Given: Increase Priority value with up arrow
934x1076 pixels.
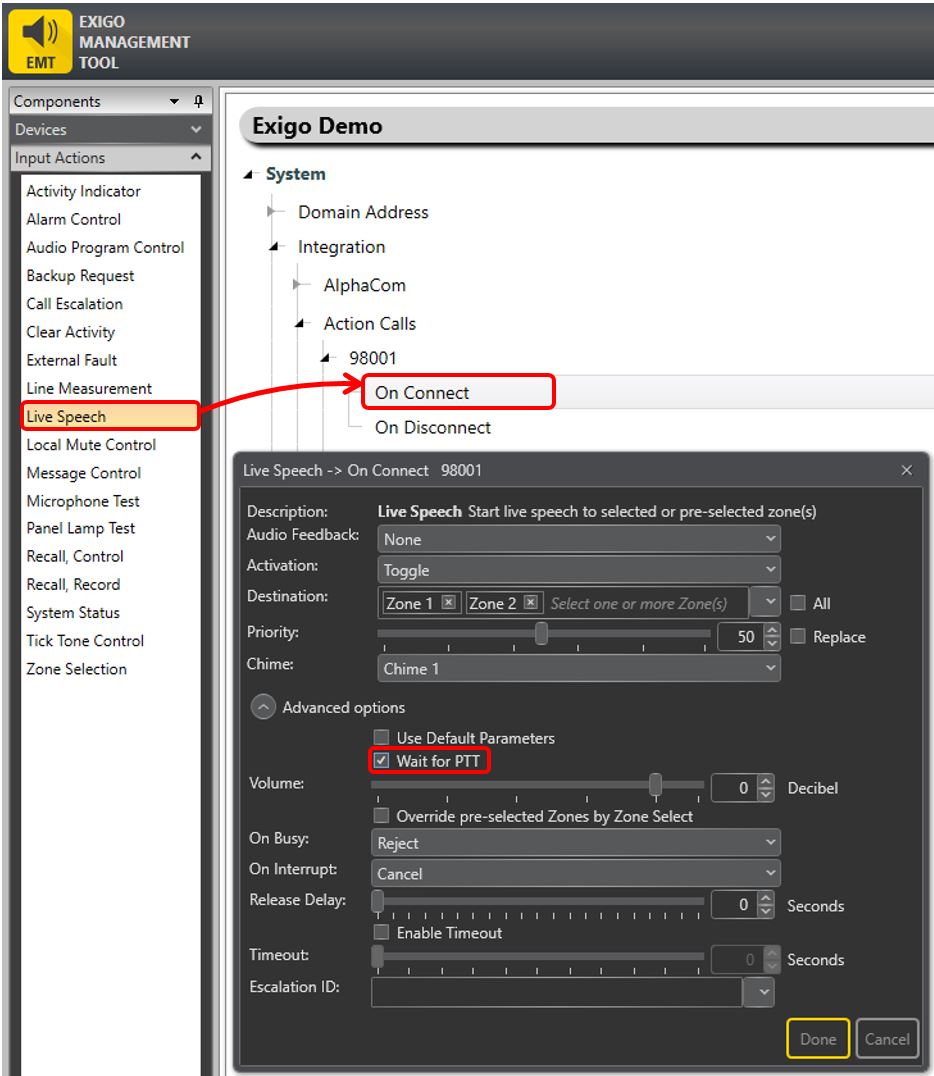Looking at the screenshot, I should click(x=772, y=630).
